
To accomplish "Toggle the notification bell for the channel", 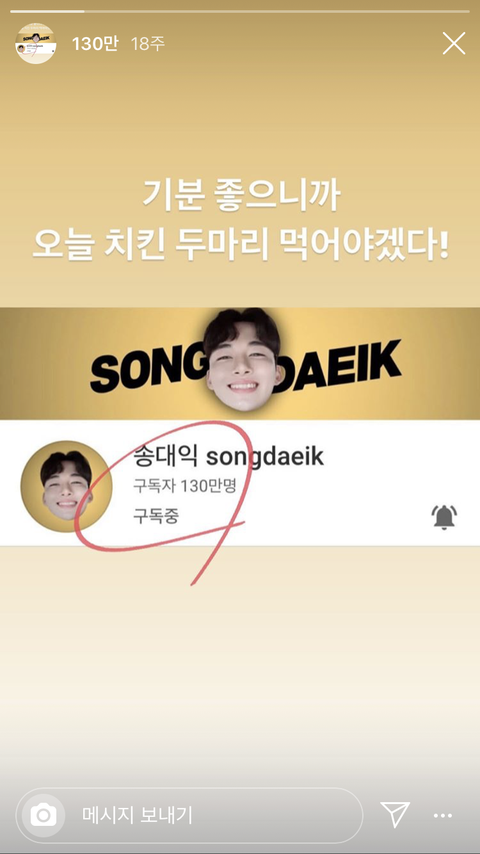I will [x=444, y=517].
